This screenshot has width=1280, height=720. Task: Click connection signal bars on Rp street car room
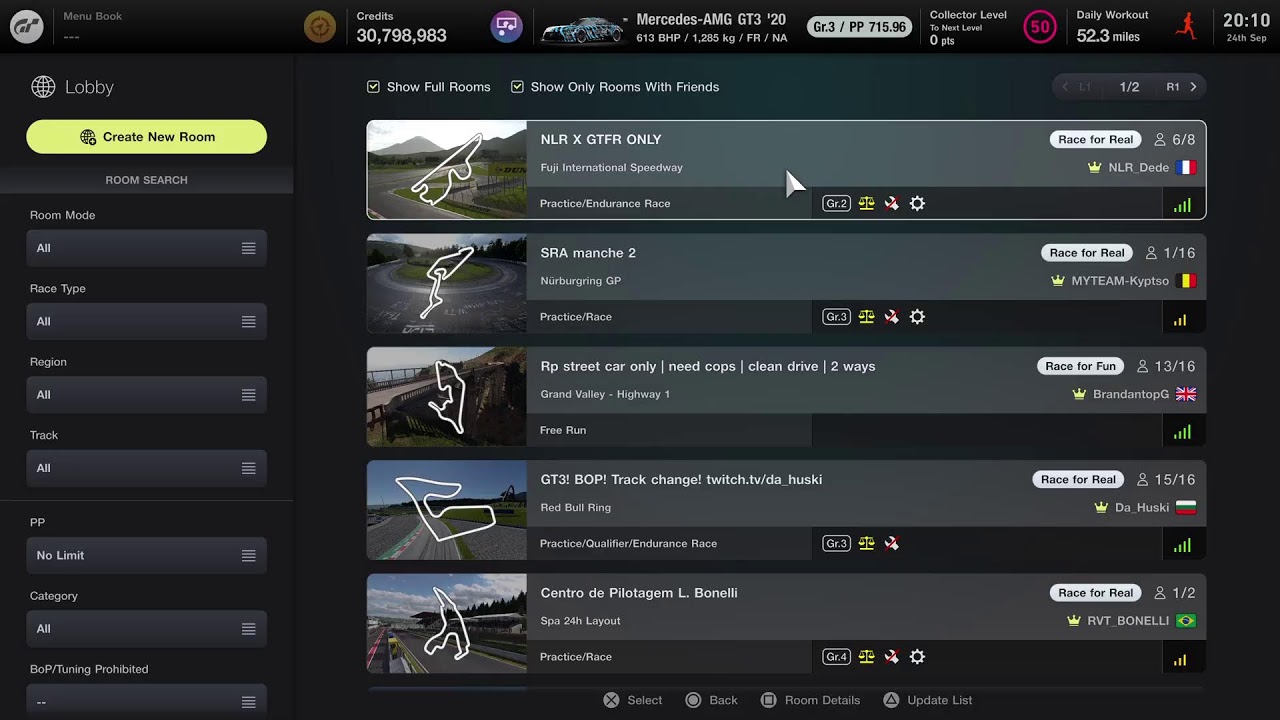[x=1182, y=432]
